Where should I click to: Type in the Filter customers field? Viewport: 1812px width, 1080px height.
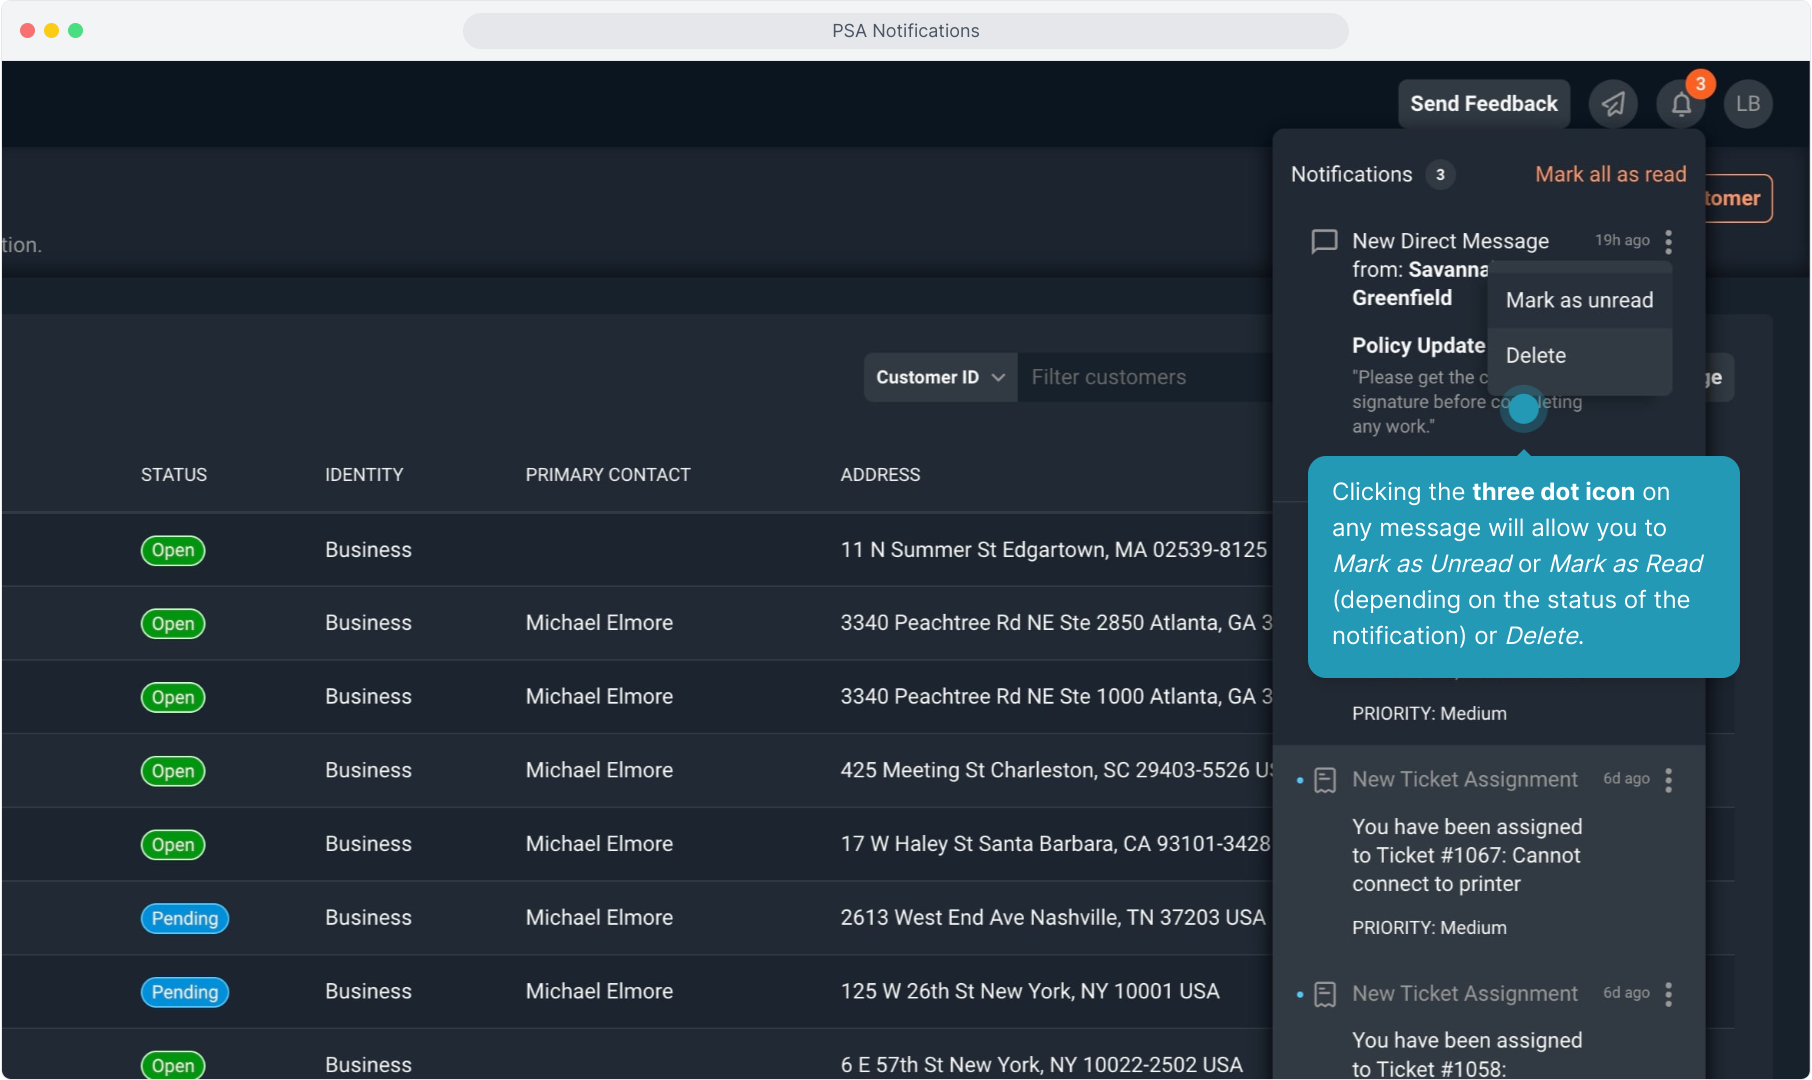tap(1140, 377)
